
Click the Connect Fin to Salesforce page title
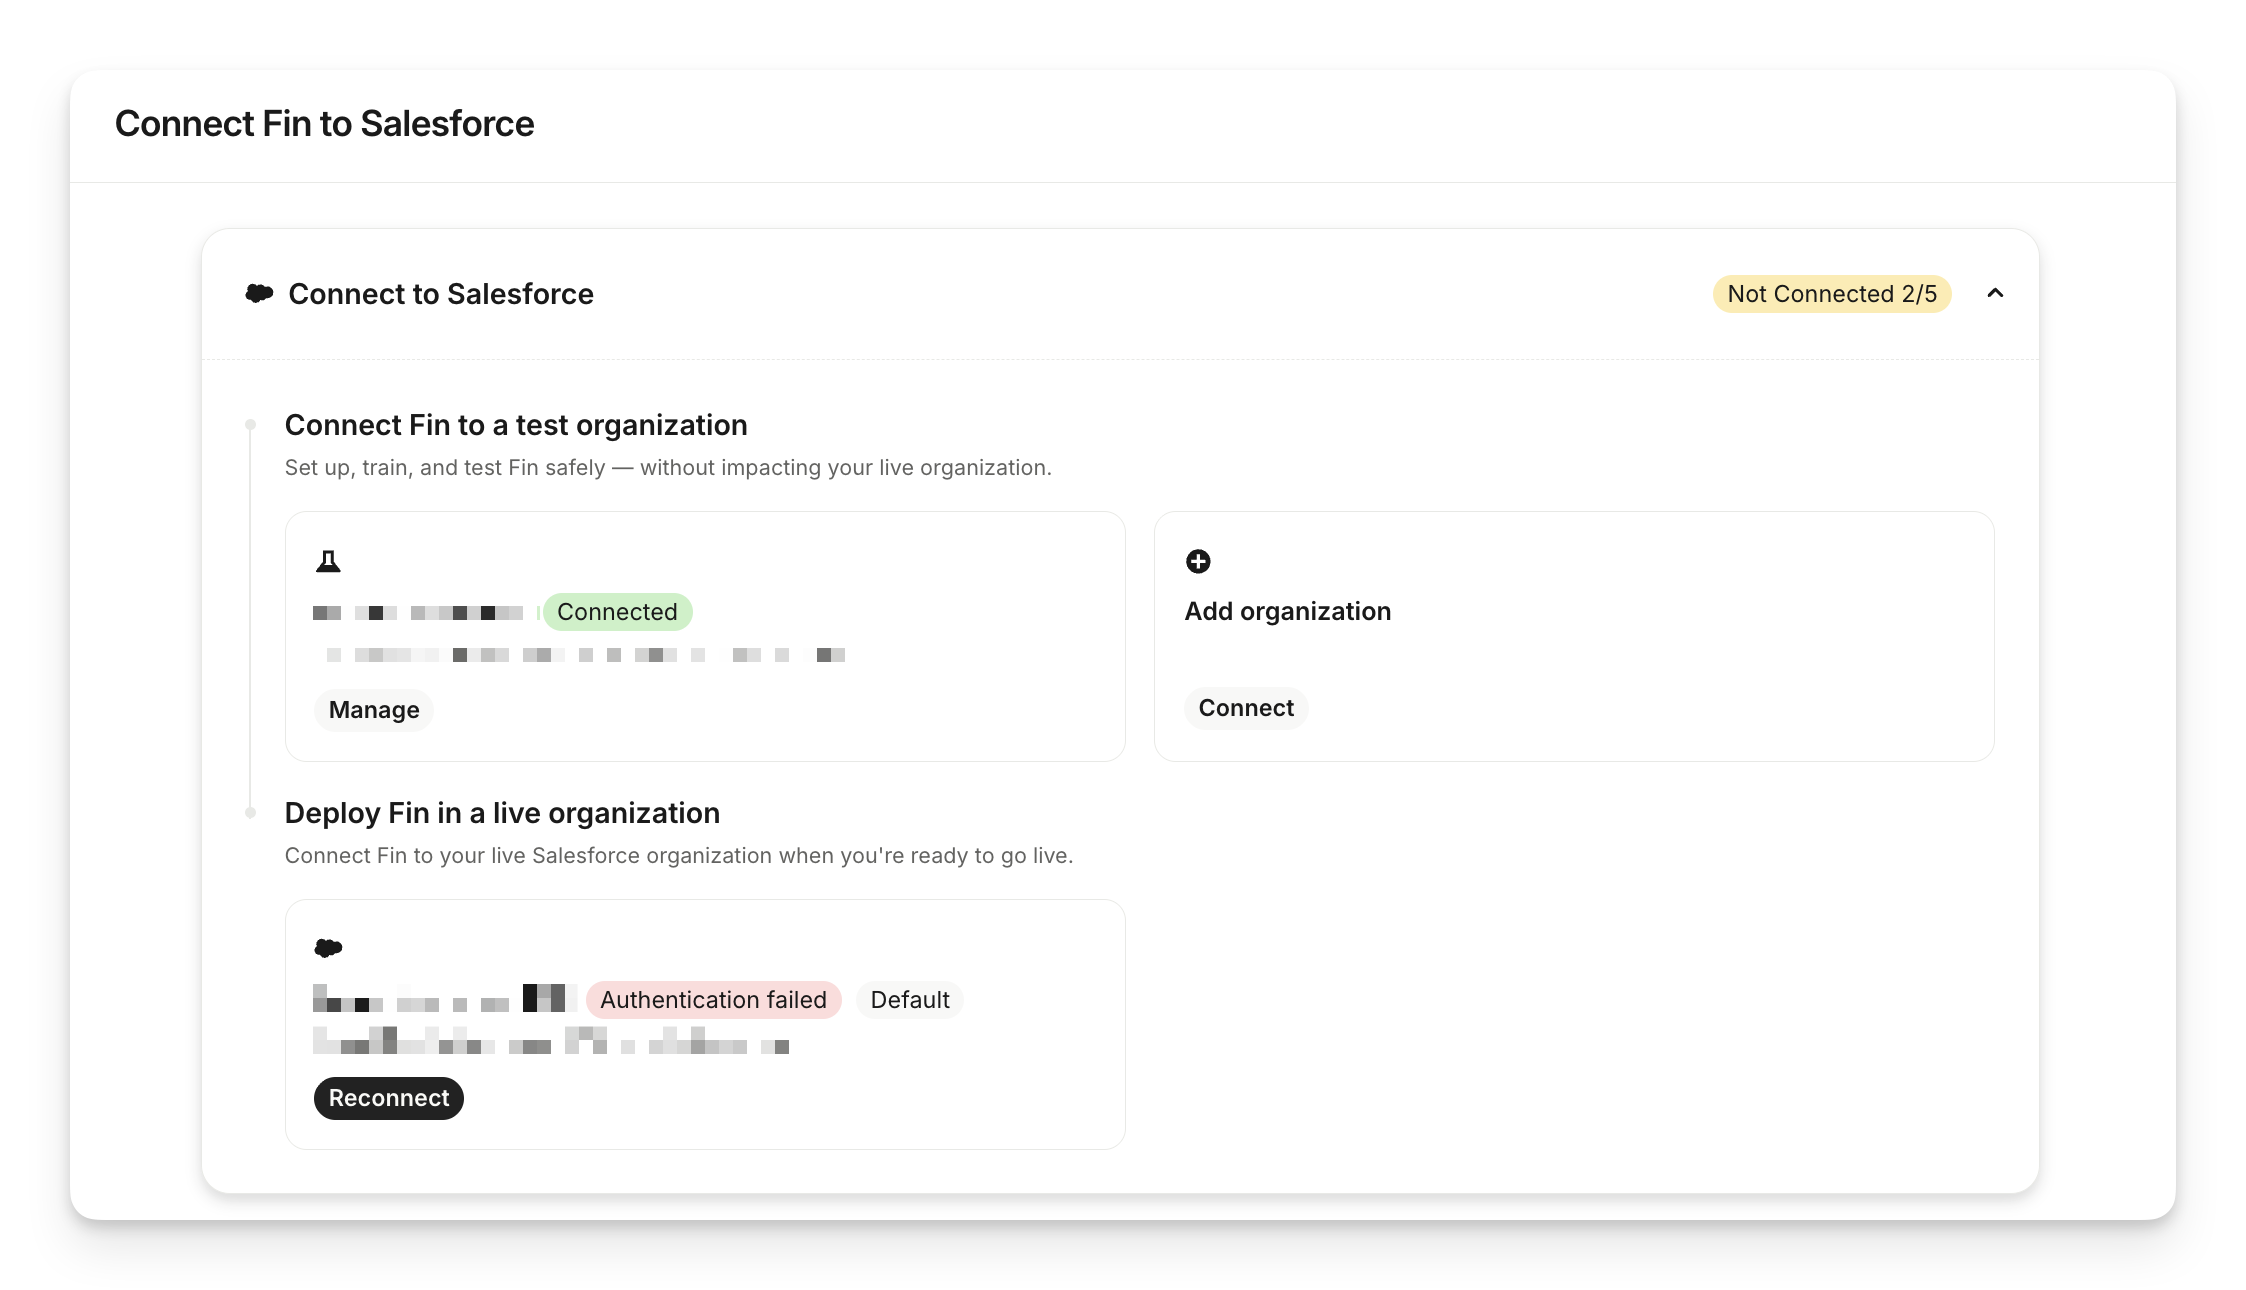[x=324, y=124]
